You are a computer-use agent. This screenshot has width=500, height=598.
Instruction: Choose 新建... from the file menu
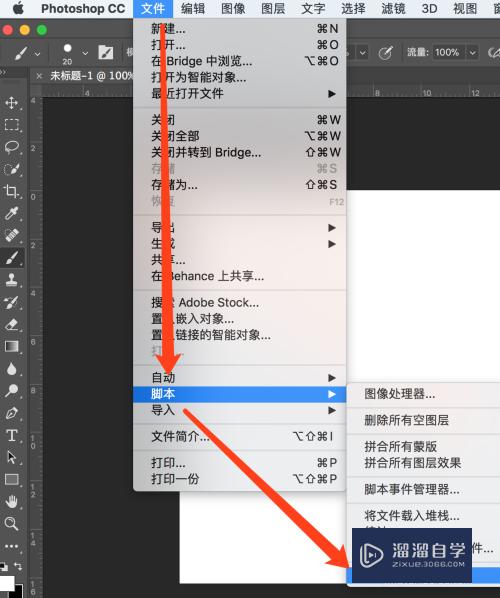point(240,29)
